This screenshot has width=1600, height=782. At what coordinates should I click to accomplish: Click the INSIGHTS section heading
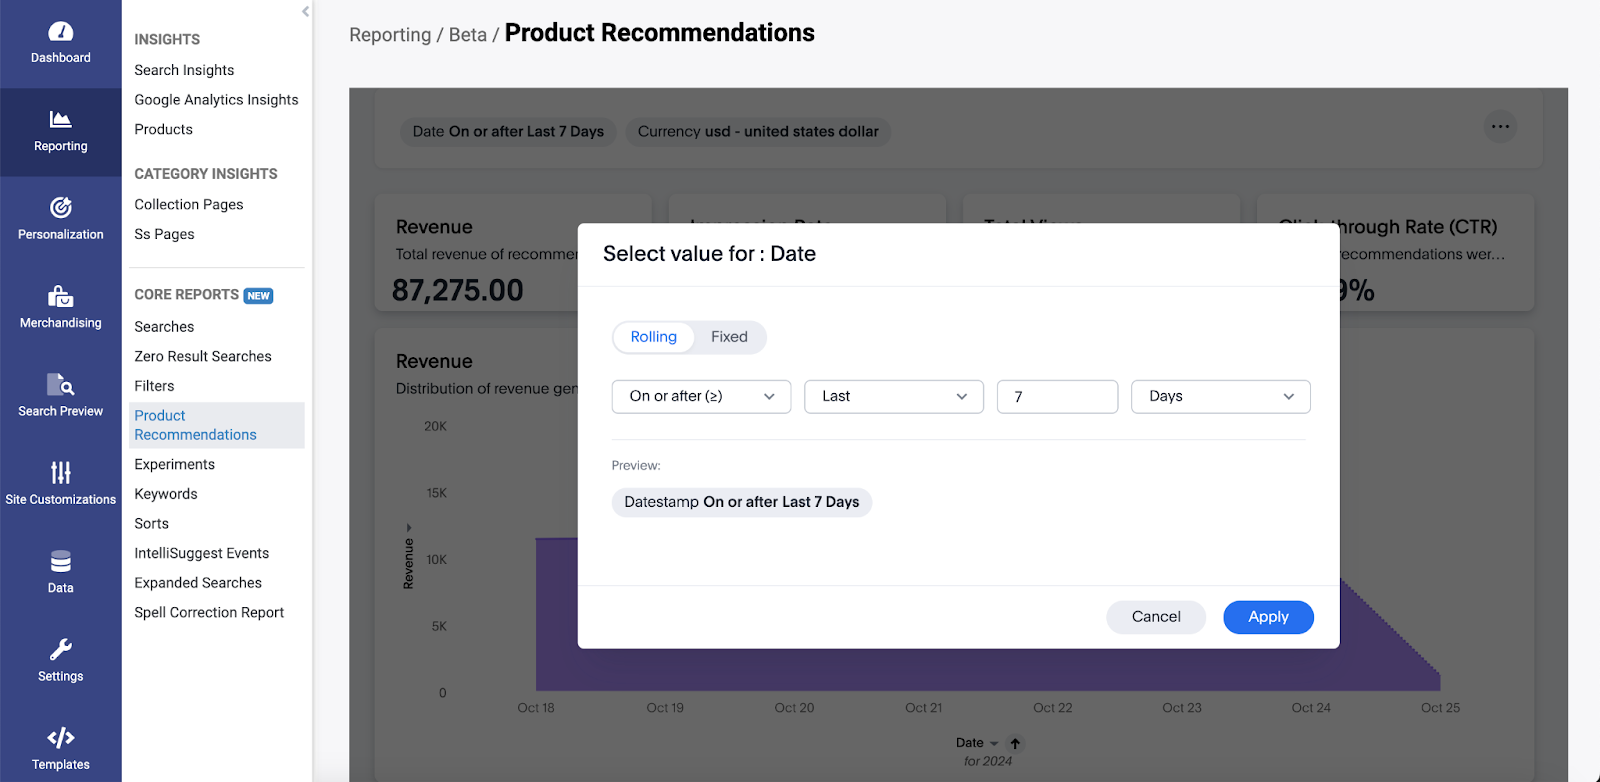point(167,40)
